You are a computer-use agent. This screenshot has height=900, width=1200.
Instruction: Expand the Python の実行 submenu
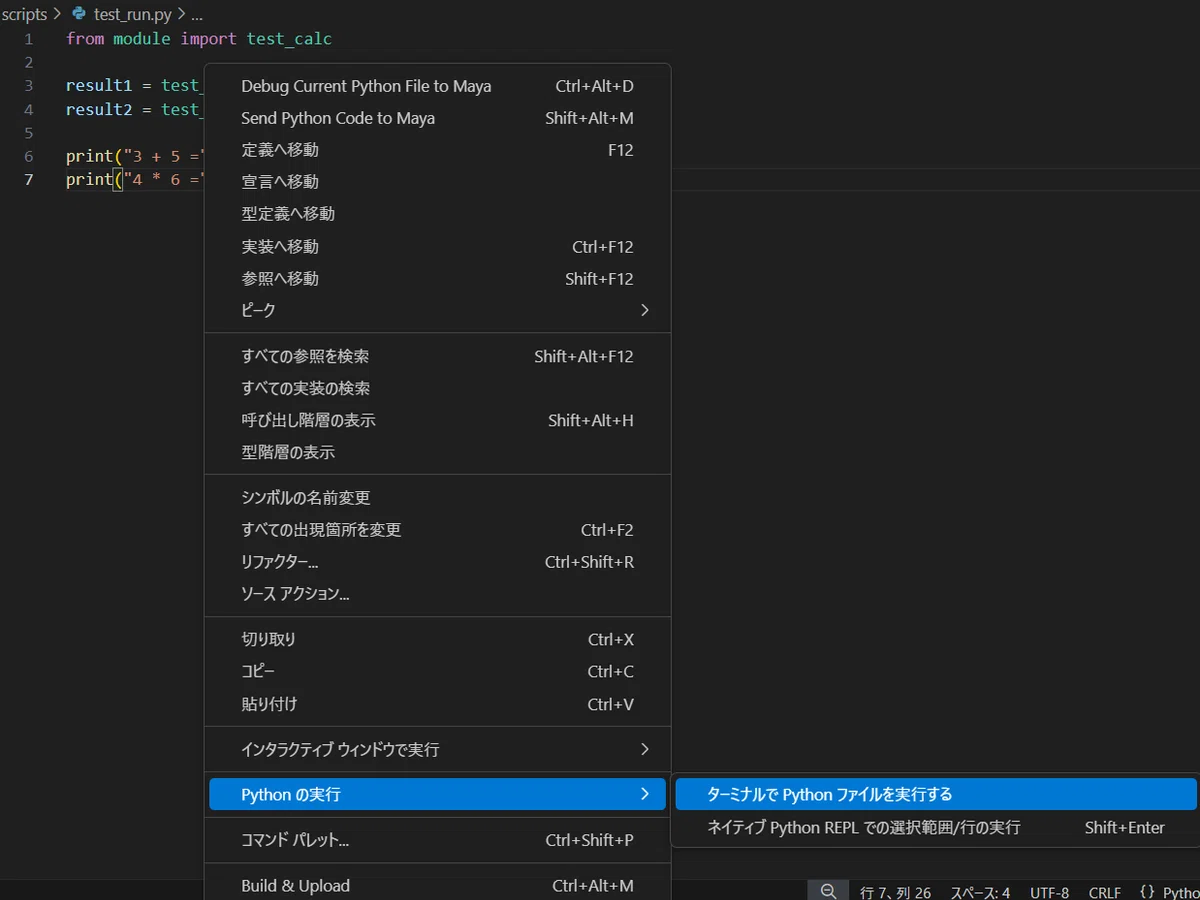[x=437, y=795]
